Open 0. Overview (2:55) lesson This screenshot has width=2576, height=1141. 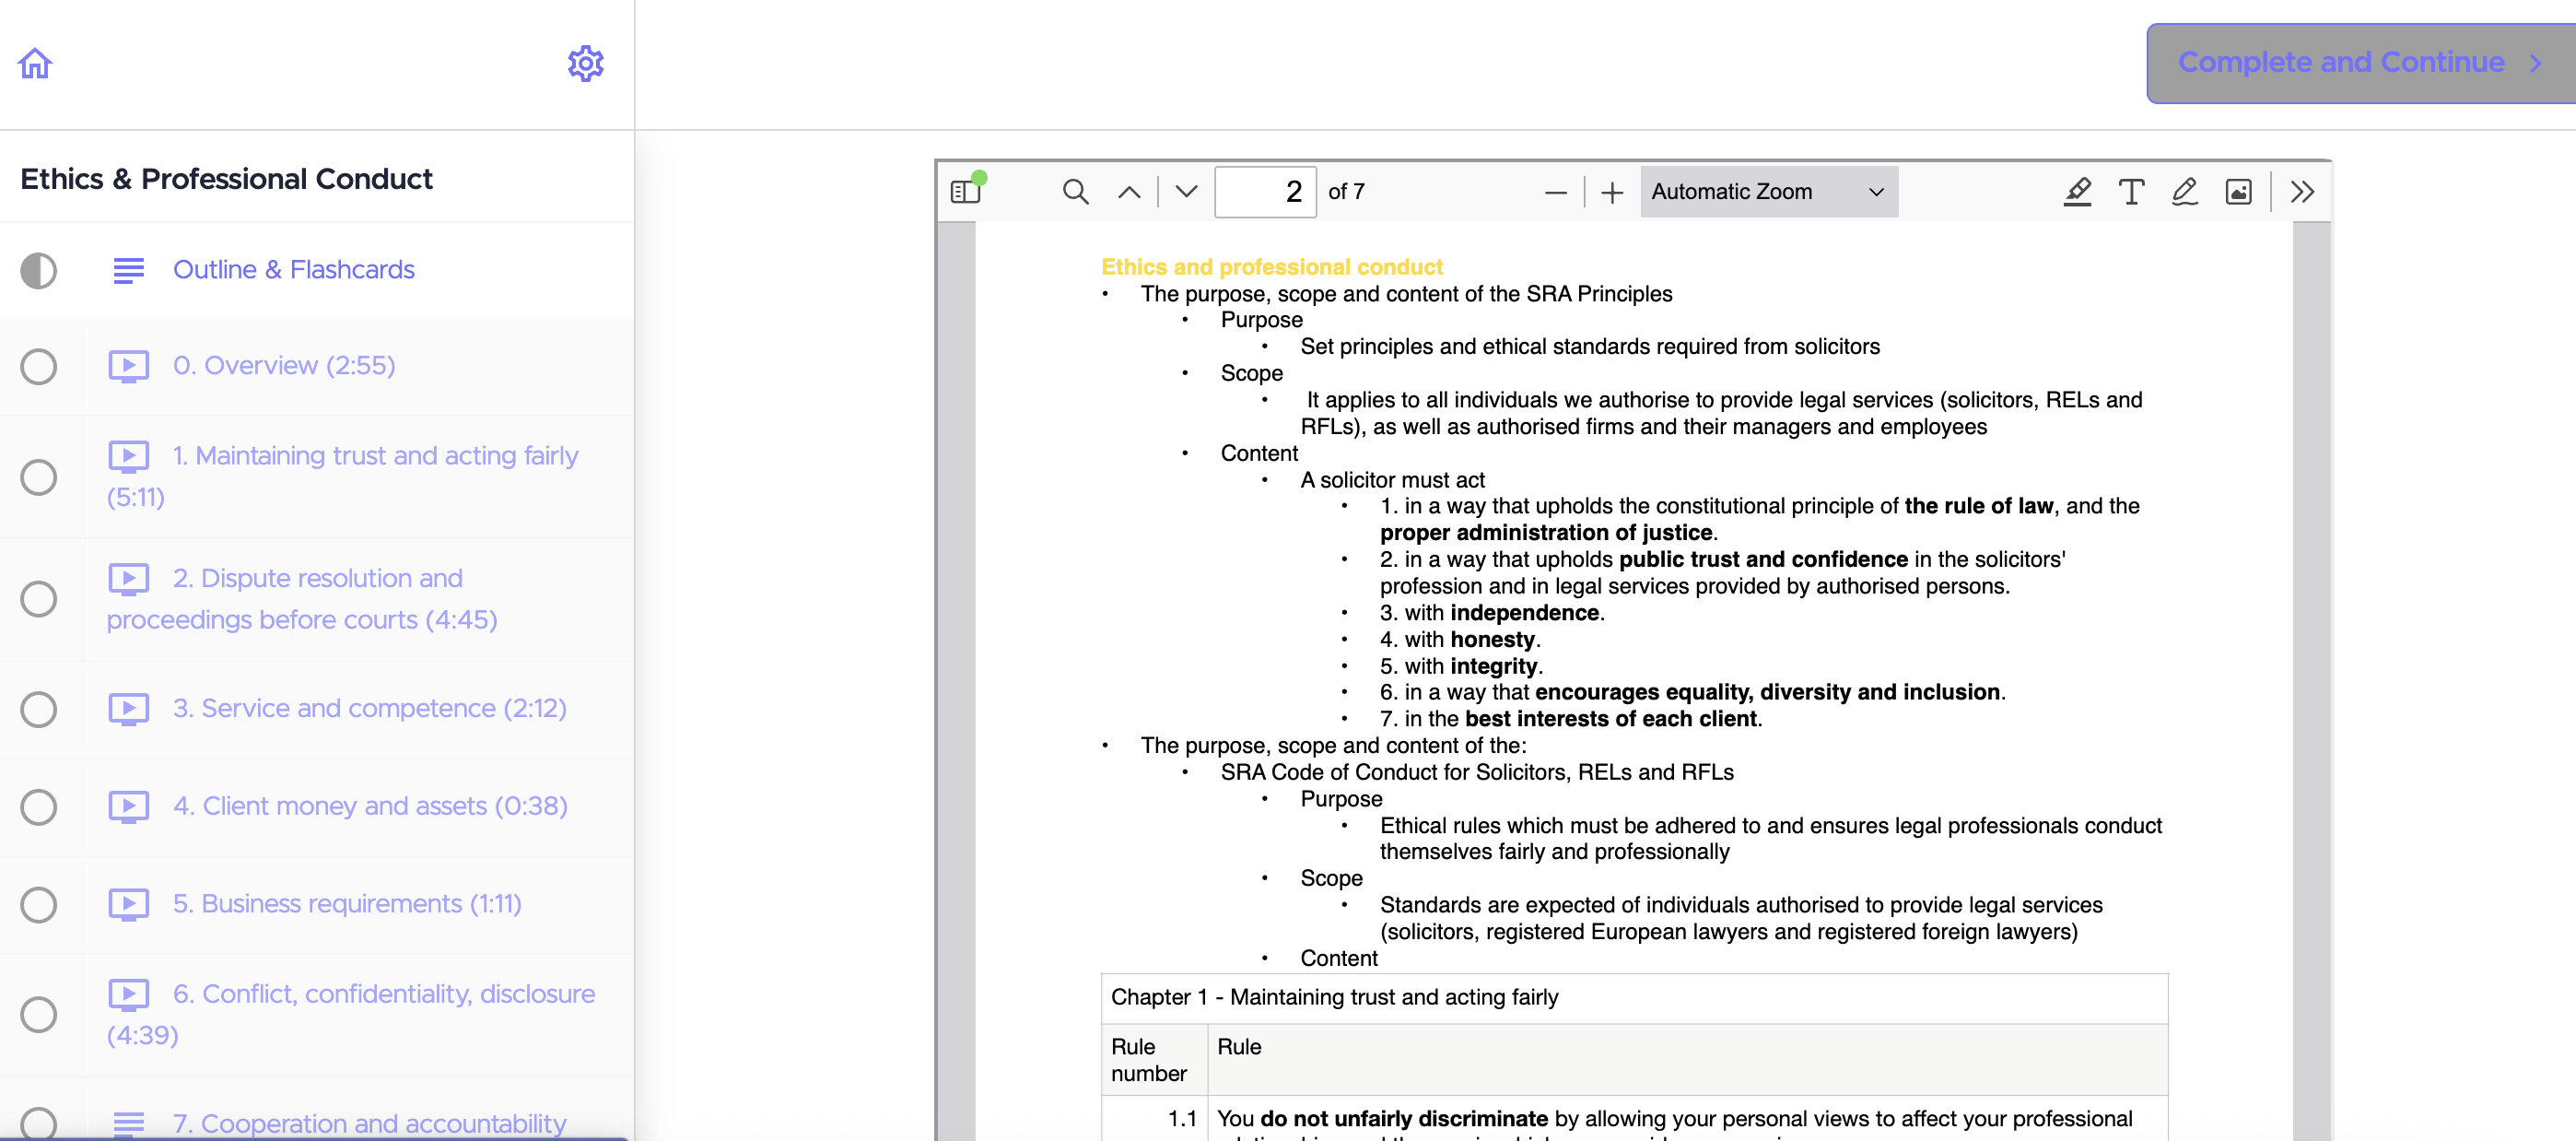(284, 366)
